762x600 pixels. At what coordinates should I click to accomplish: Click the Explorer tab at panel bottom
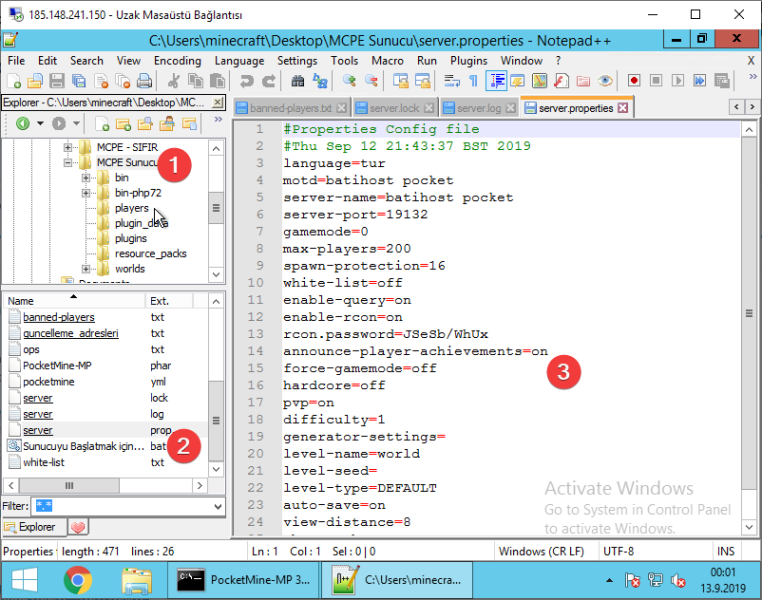34,527
